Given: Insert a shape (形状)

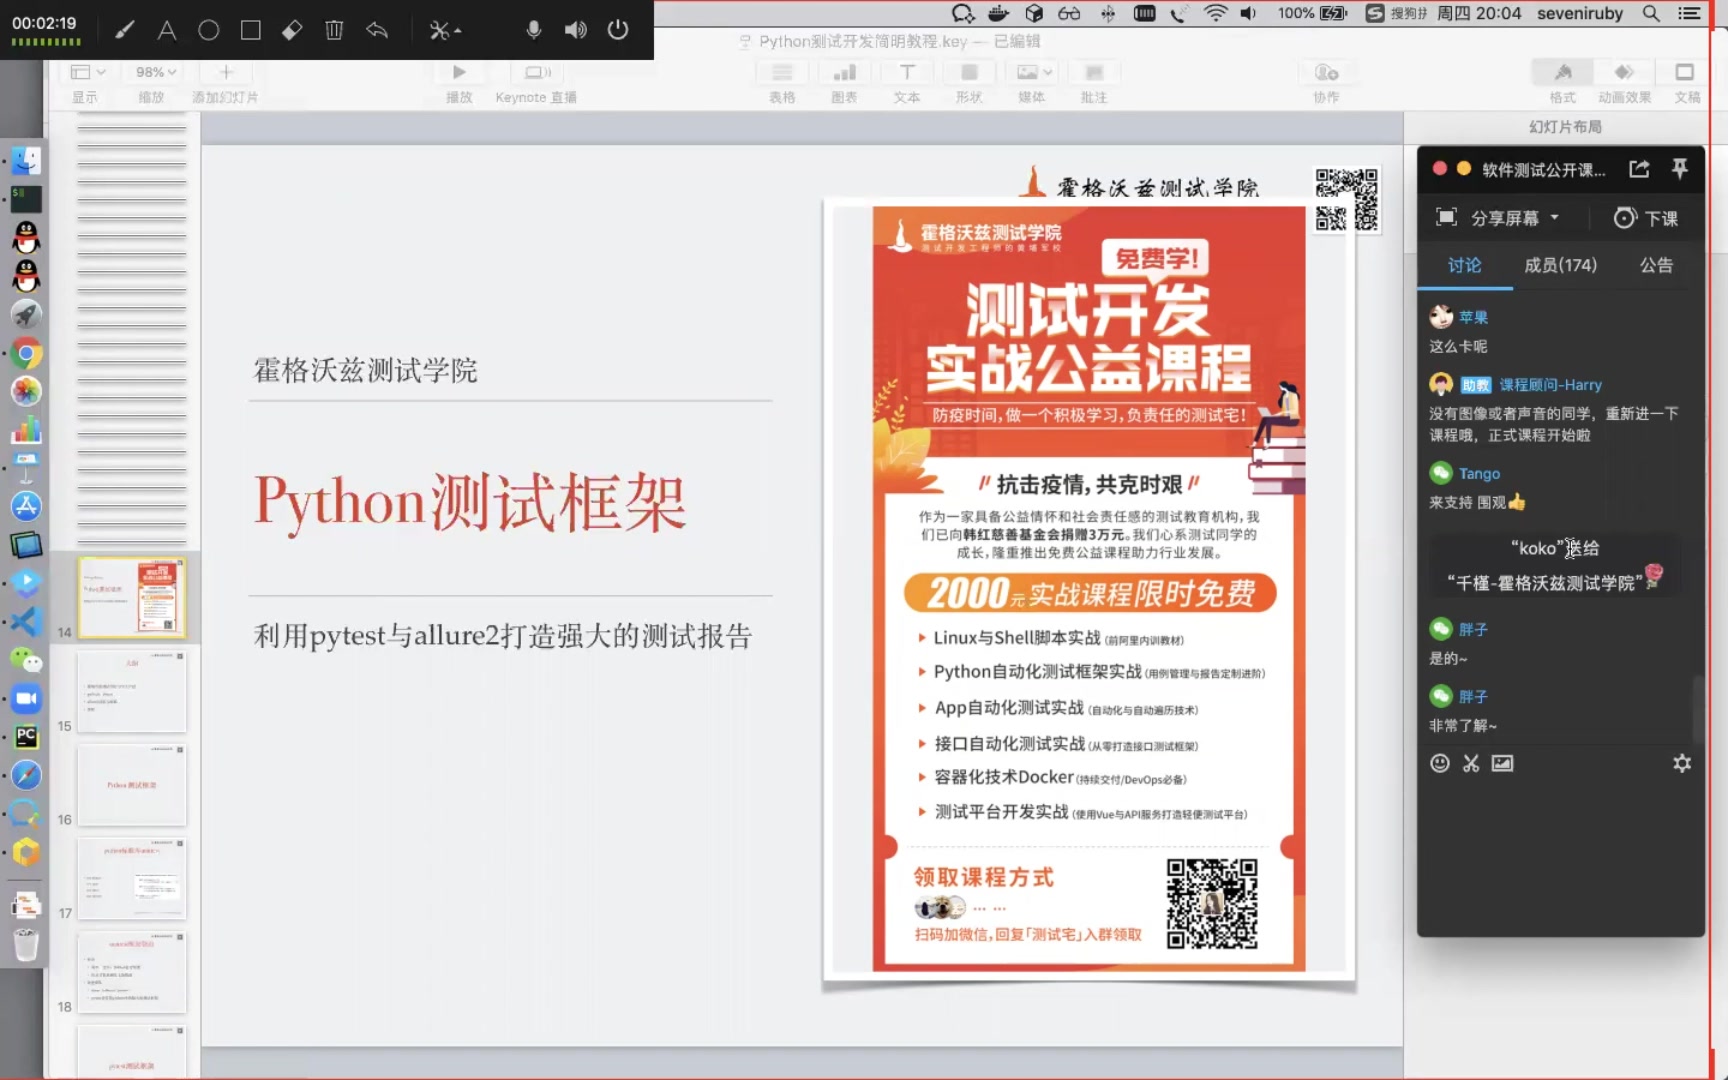Looking at the screenshot, I should (x=969, y=72).
